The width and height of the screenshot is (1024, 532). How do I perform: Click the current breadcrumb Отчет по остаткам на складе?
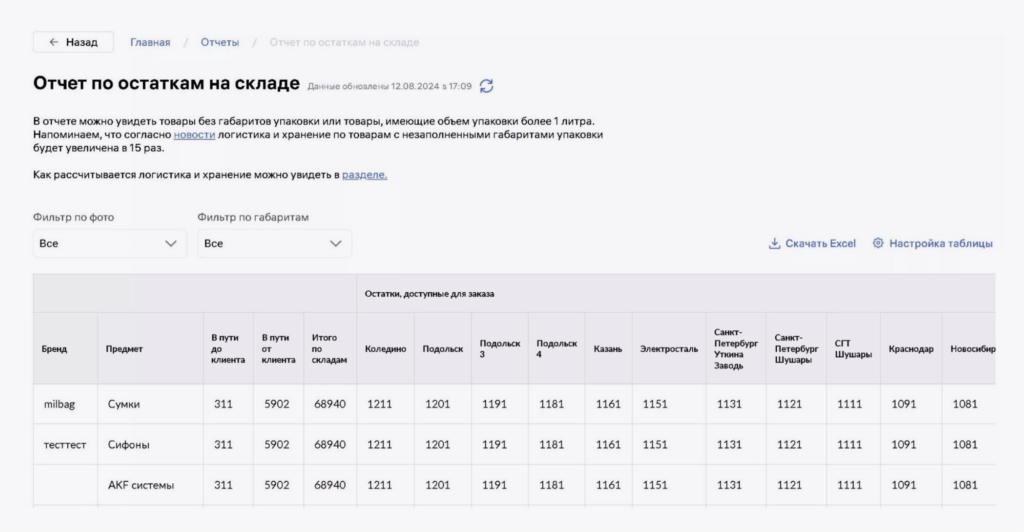(344, 42)
